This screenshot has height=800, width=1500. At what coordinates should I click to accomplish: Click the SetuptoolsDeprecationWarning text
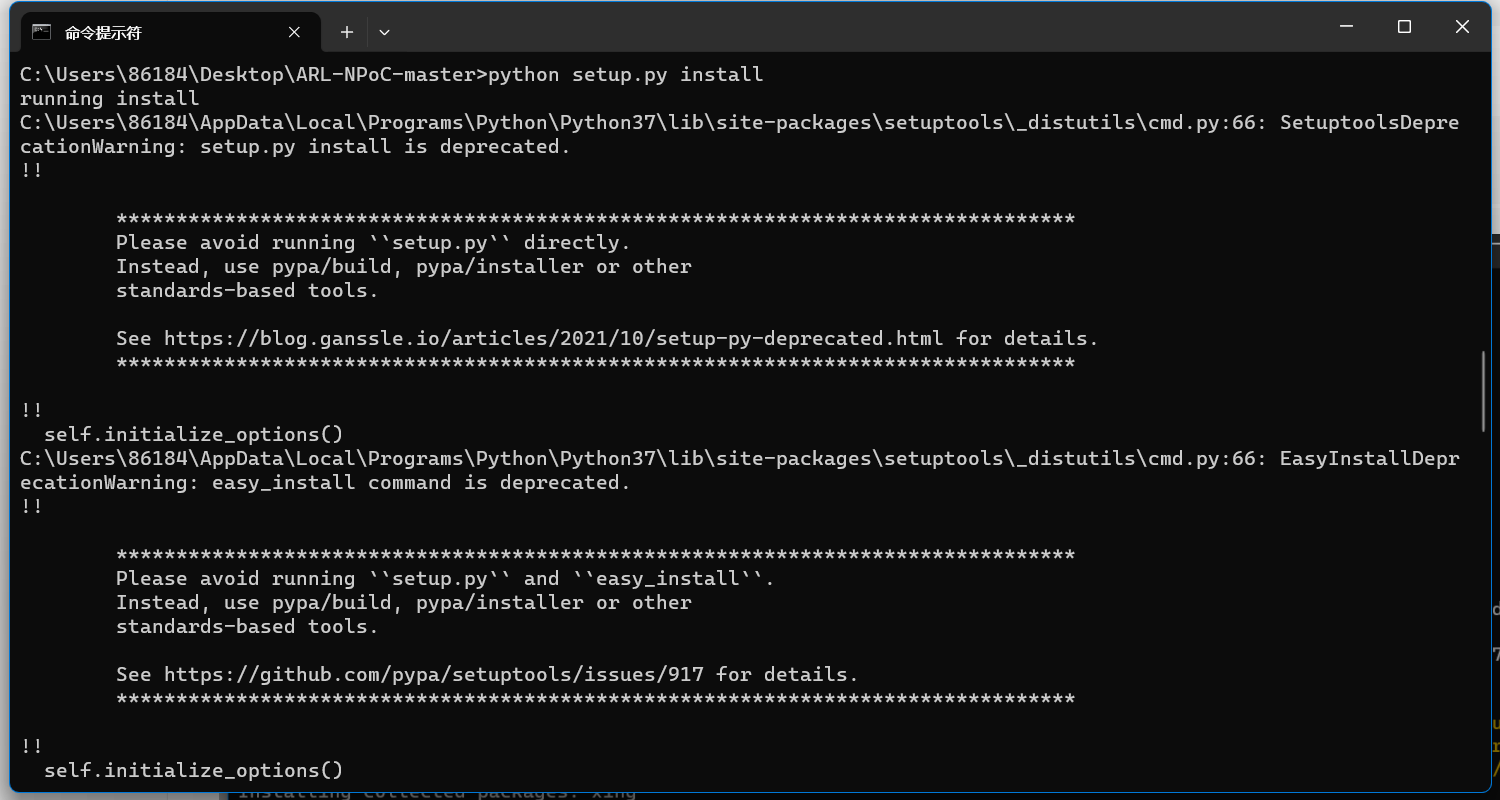(740, 135)
